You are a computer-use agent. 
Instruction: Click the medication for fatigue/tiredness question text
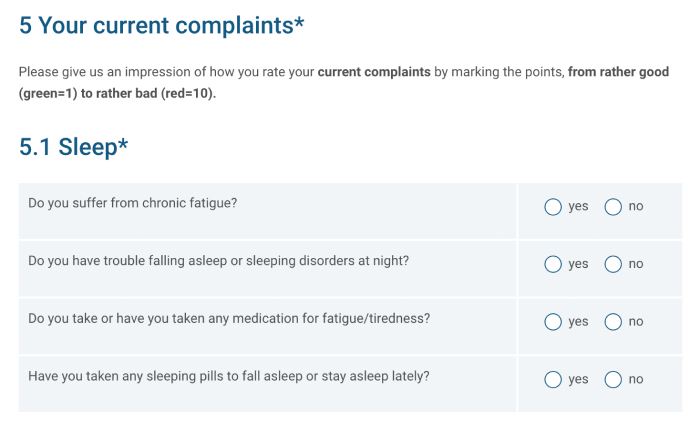pyautogui.click(x=229, y=318)
